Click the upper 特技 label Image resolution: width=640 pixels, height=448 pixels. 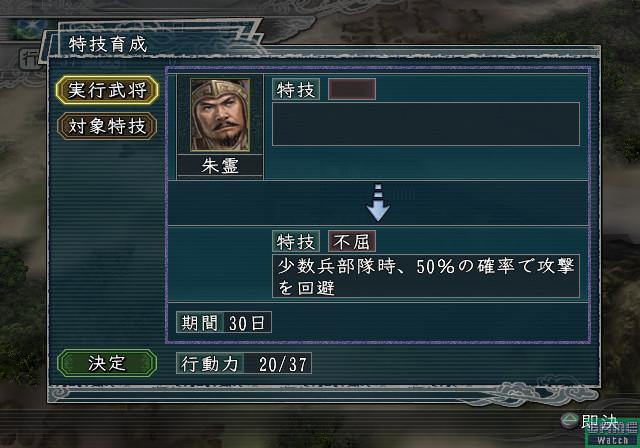pyautogui.click(x=296, y=89)
